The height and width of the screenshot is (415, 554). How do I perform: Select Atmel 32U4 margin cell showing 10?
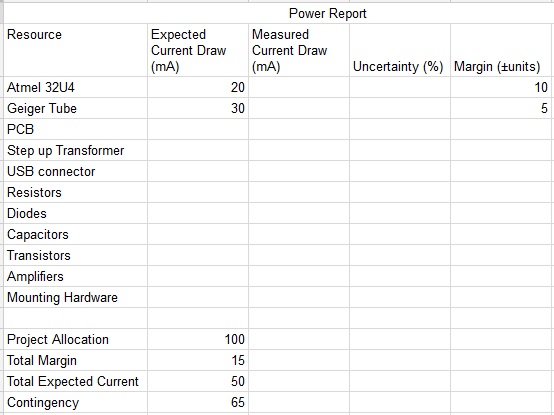501,87
